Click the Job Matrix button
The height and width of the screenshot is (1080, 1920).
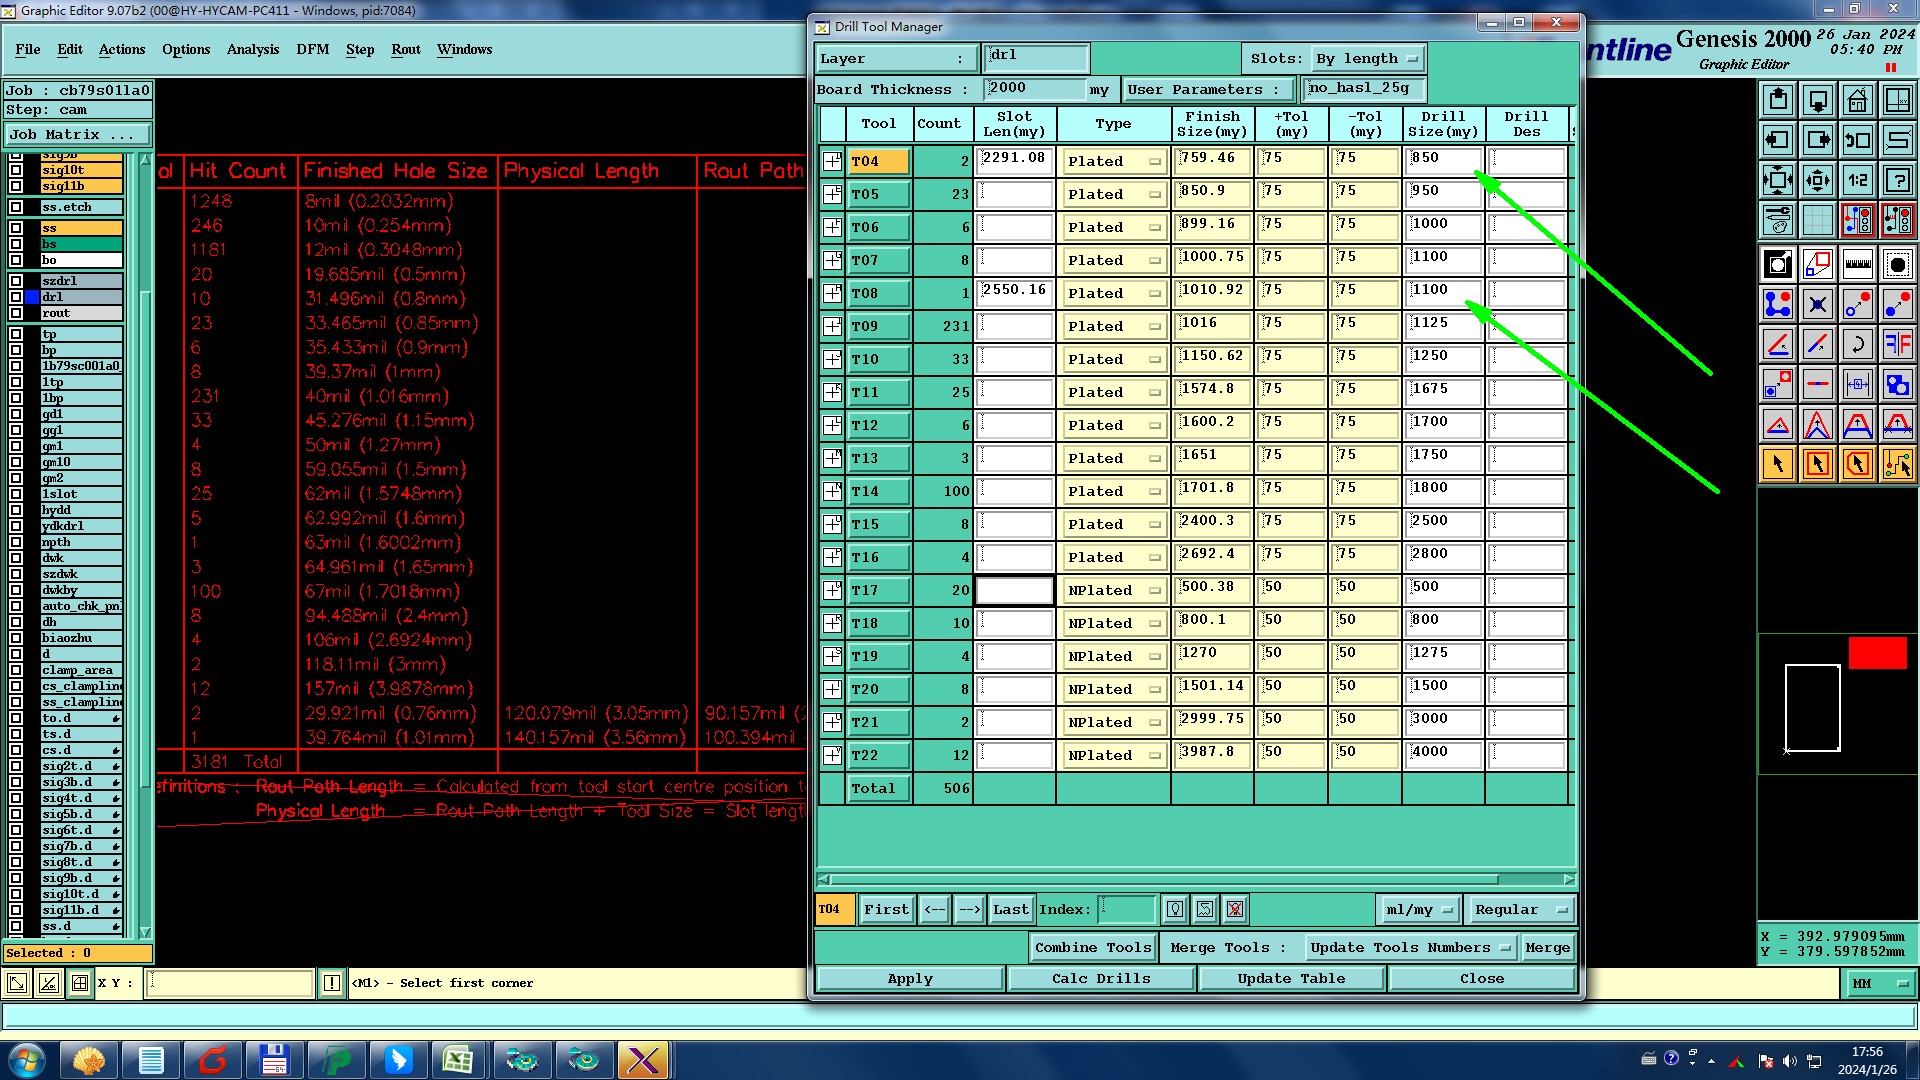tap(77, 134)
